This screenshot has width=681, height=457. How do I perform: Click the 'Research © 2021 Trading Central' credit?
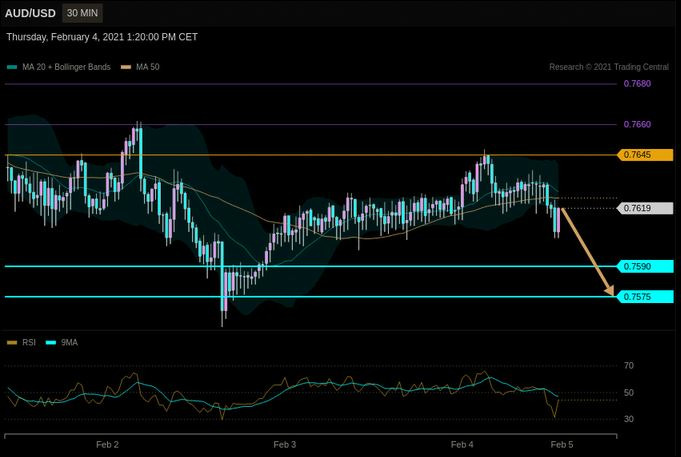(x=609, y=67)
